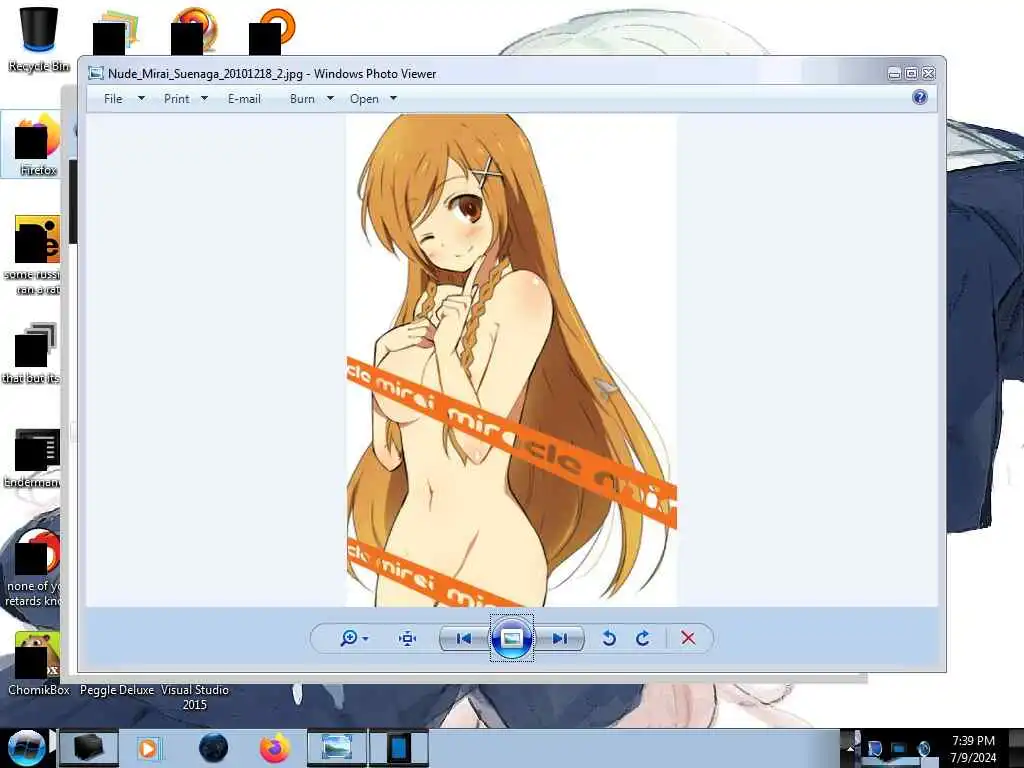Screen dimensions: 1024x768
Task: Expand the Print dropdown arrow
Action: [x=204, y=99]
